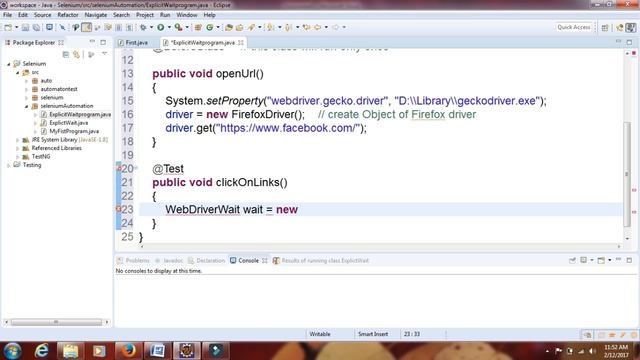640x360 pixels.
Task: Click the Package Explorer horizontal scrollbar
Action: (56, 322)
